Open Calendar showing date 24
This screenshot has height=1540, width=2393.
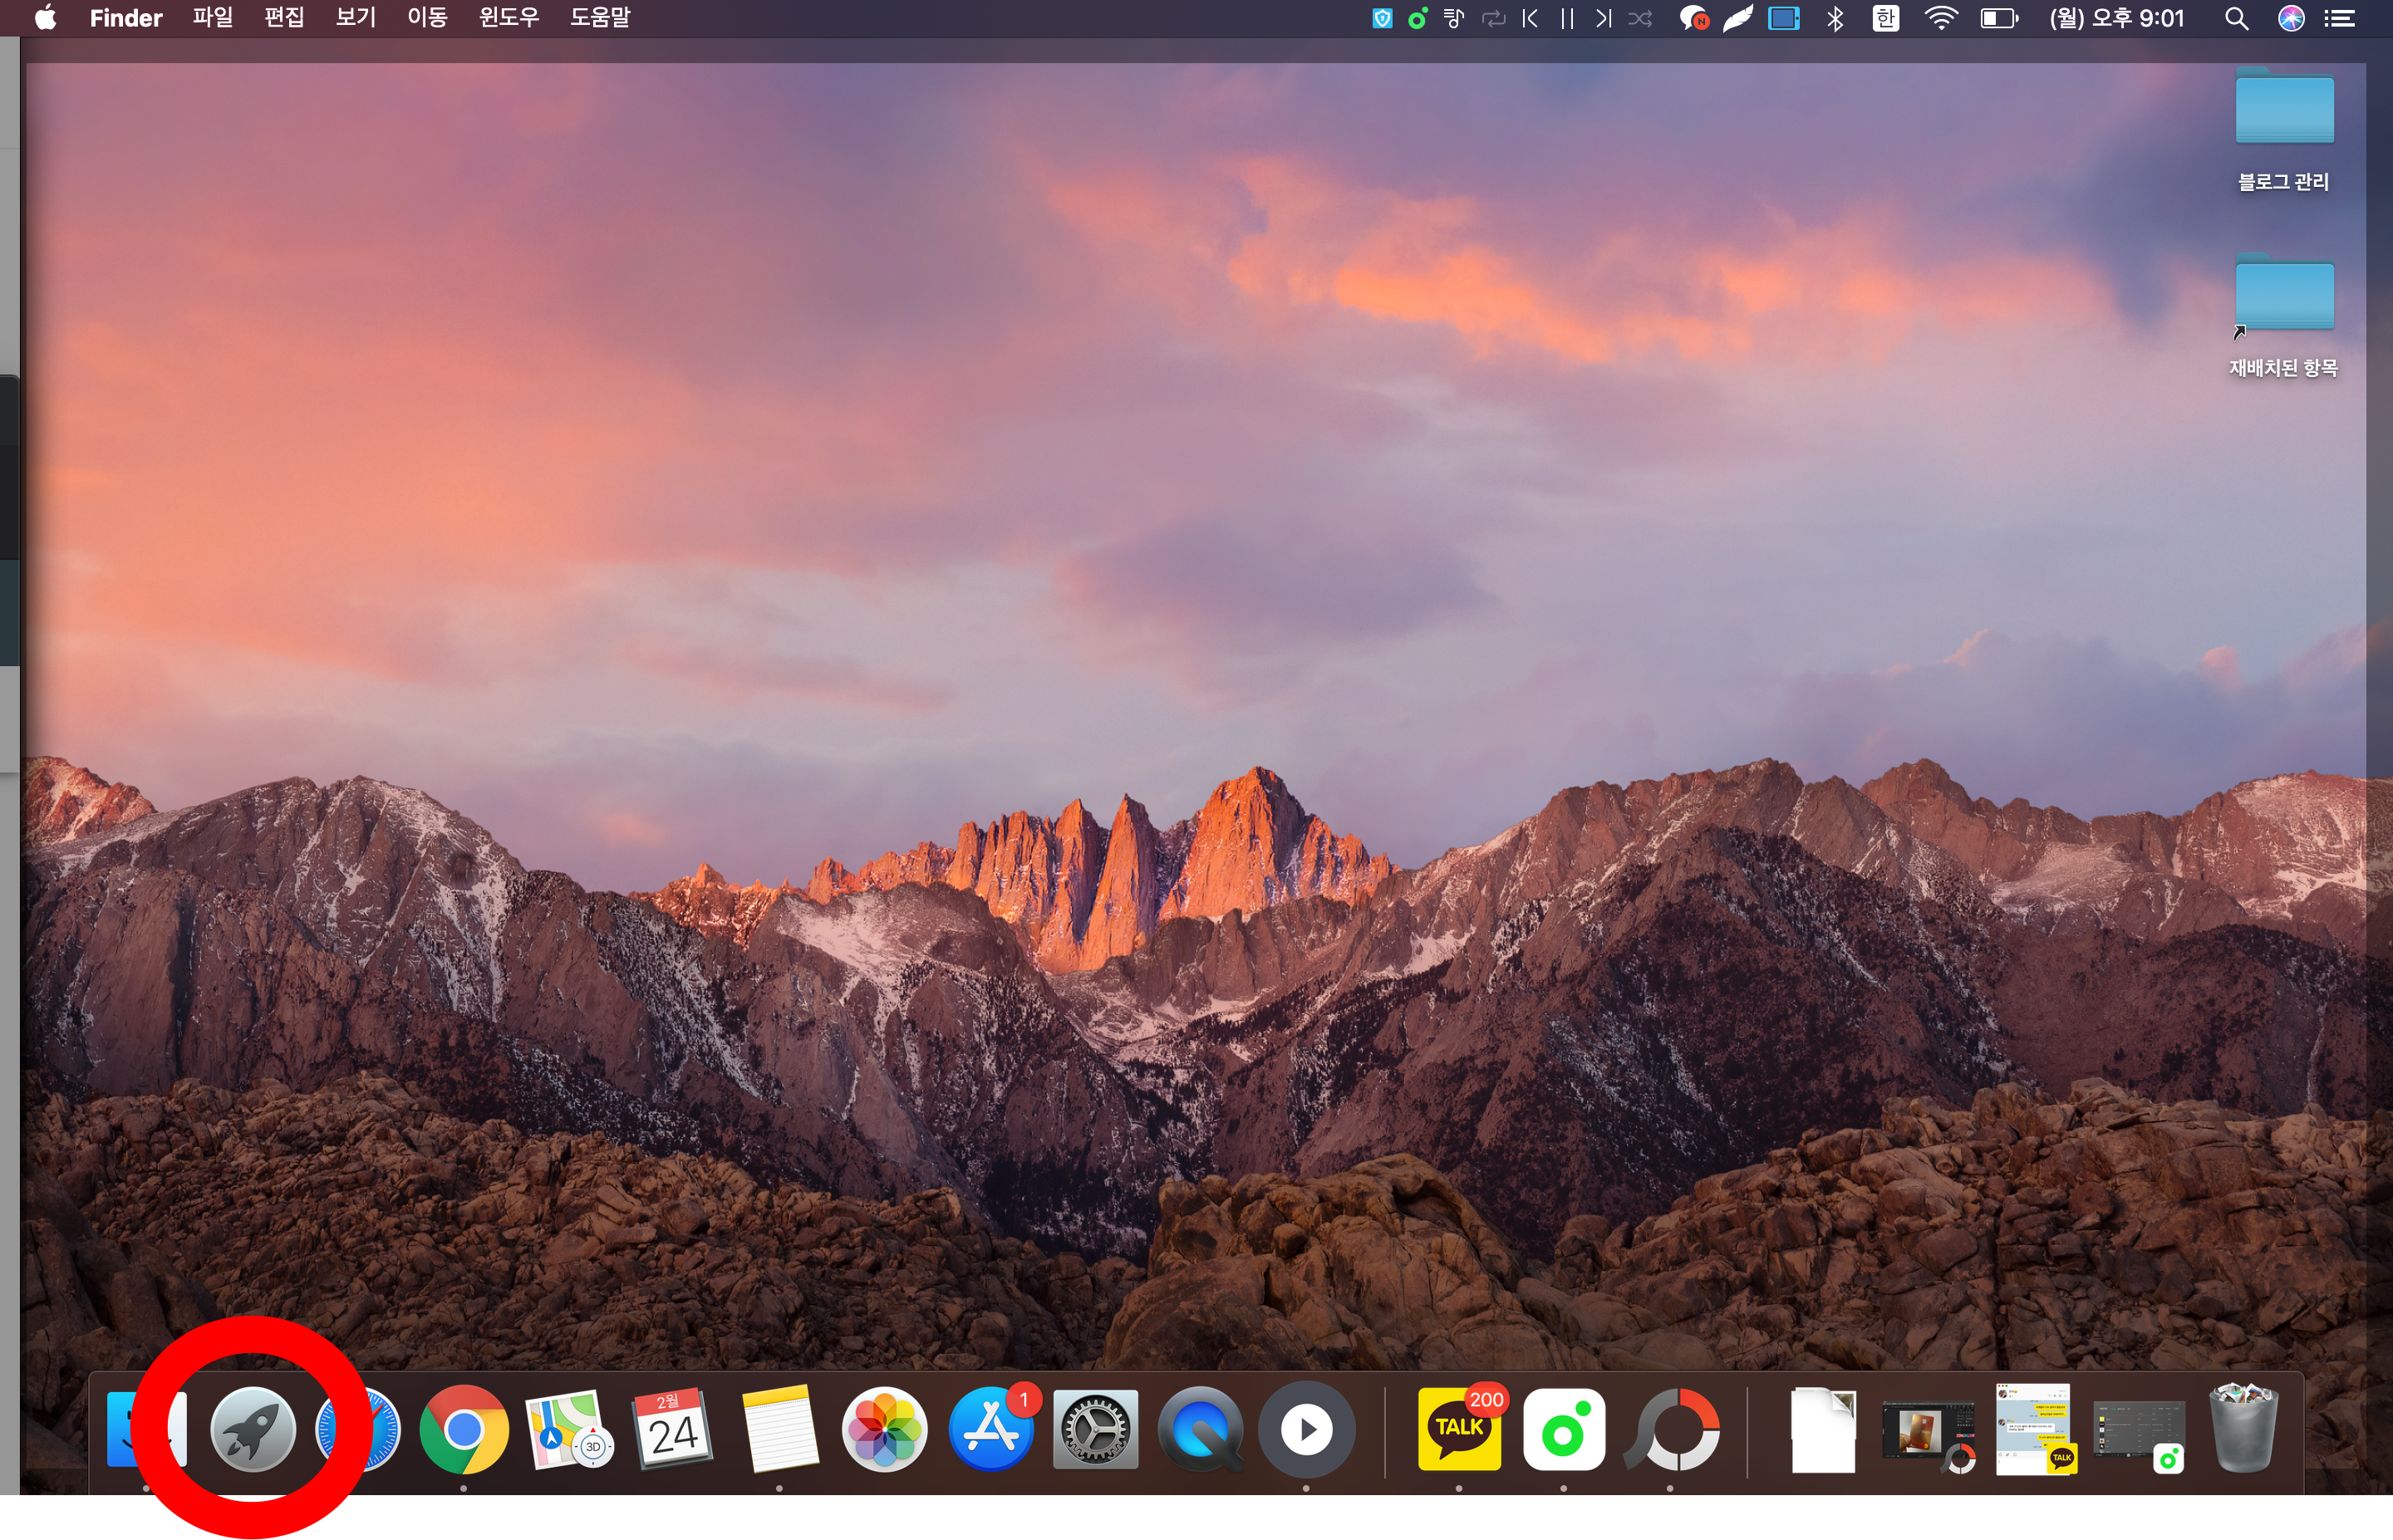673,1430
